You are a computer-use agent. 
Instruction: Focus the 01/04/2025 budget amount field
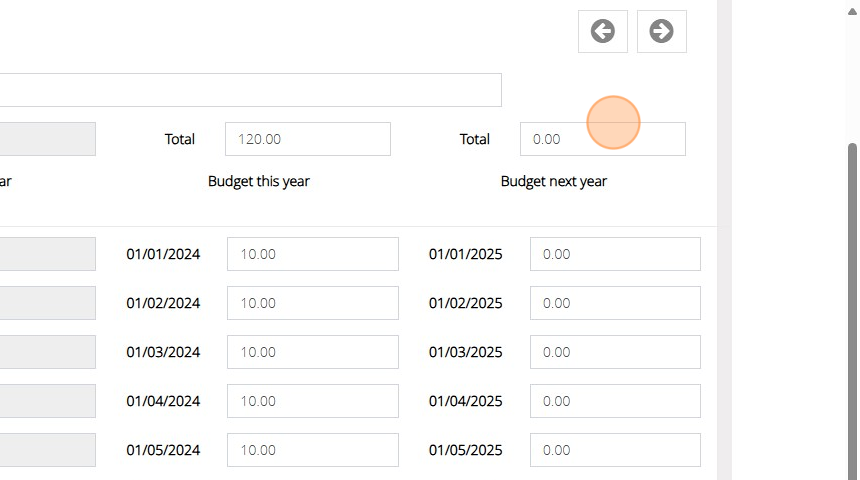pos(615,401)
